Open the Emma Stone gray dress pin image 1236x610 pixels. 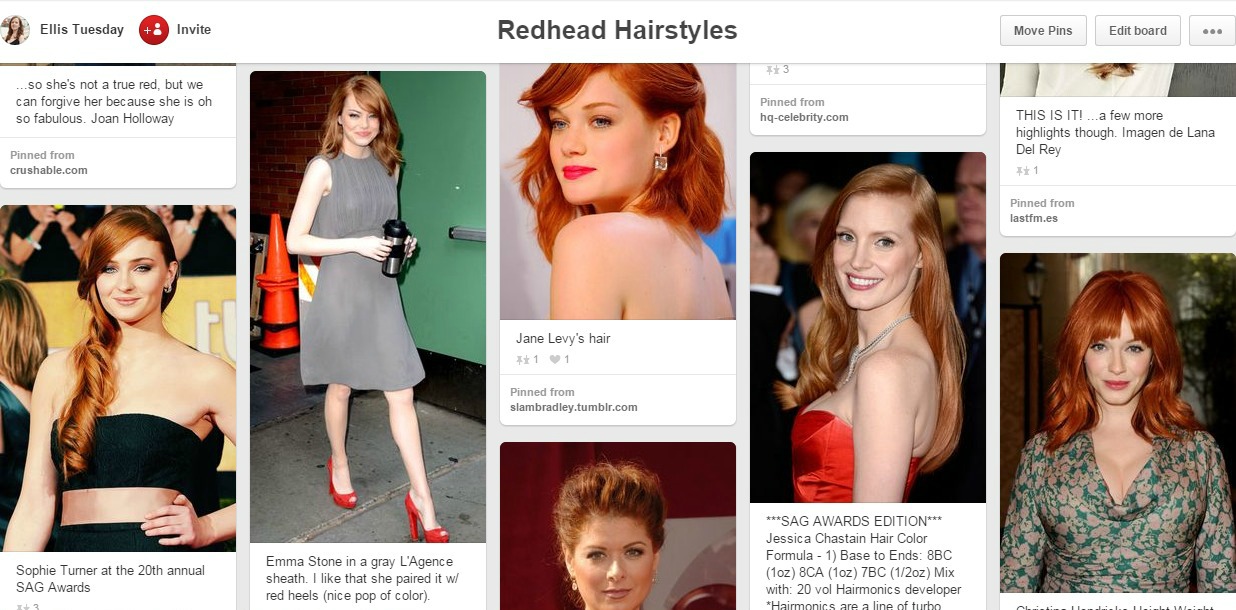point(368,307)
